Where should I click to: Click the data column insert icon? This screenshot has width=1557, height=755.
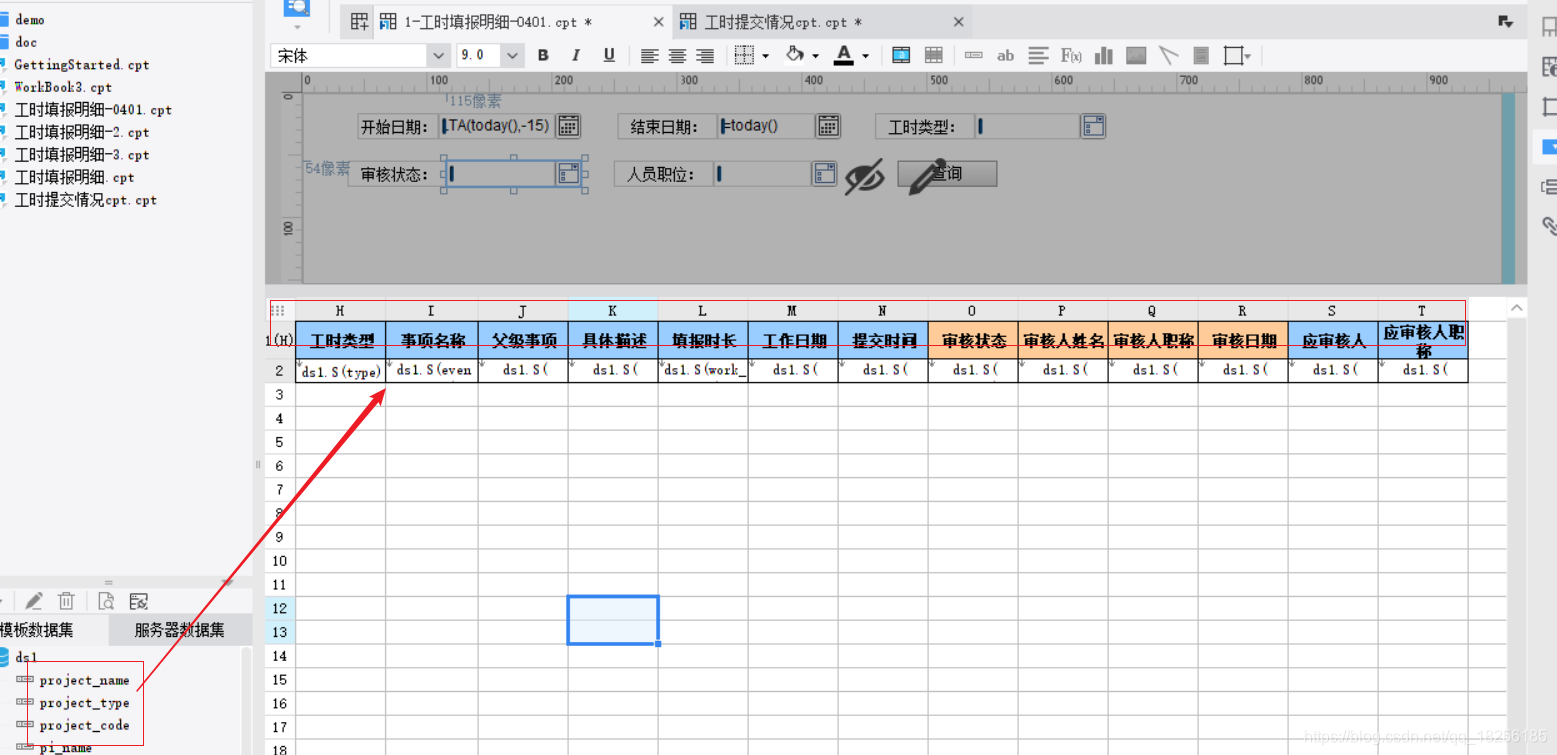[973, 55]
